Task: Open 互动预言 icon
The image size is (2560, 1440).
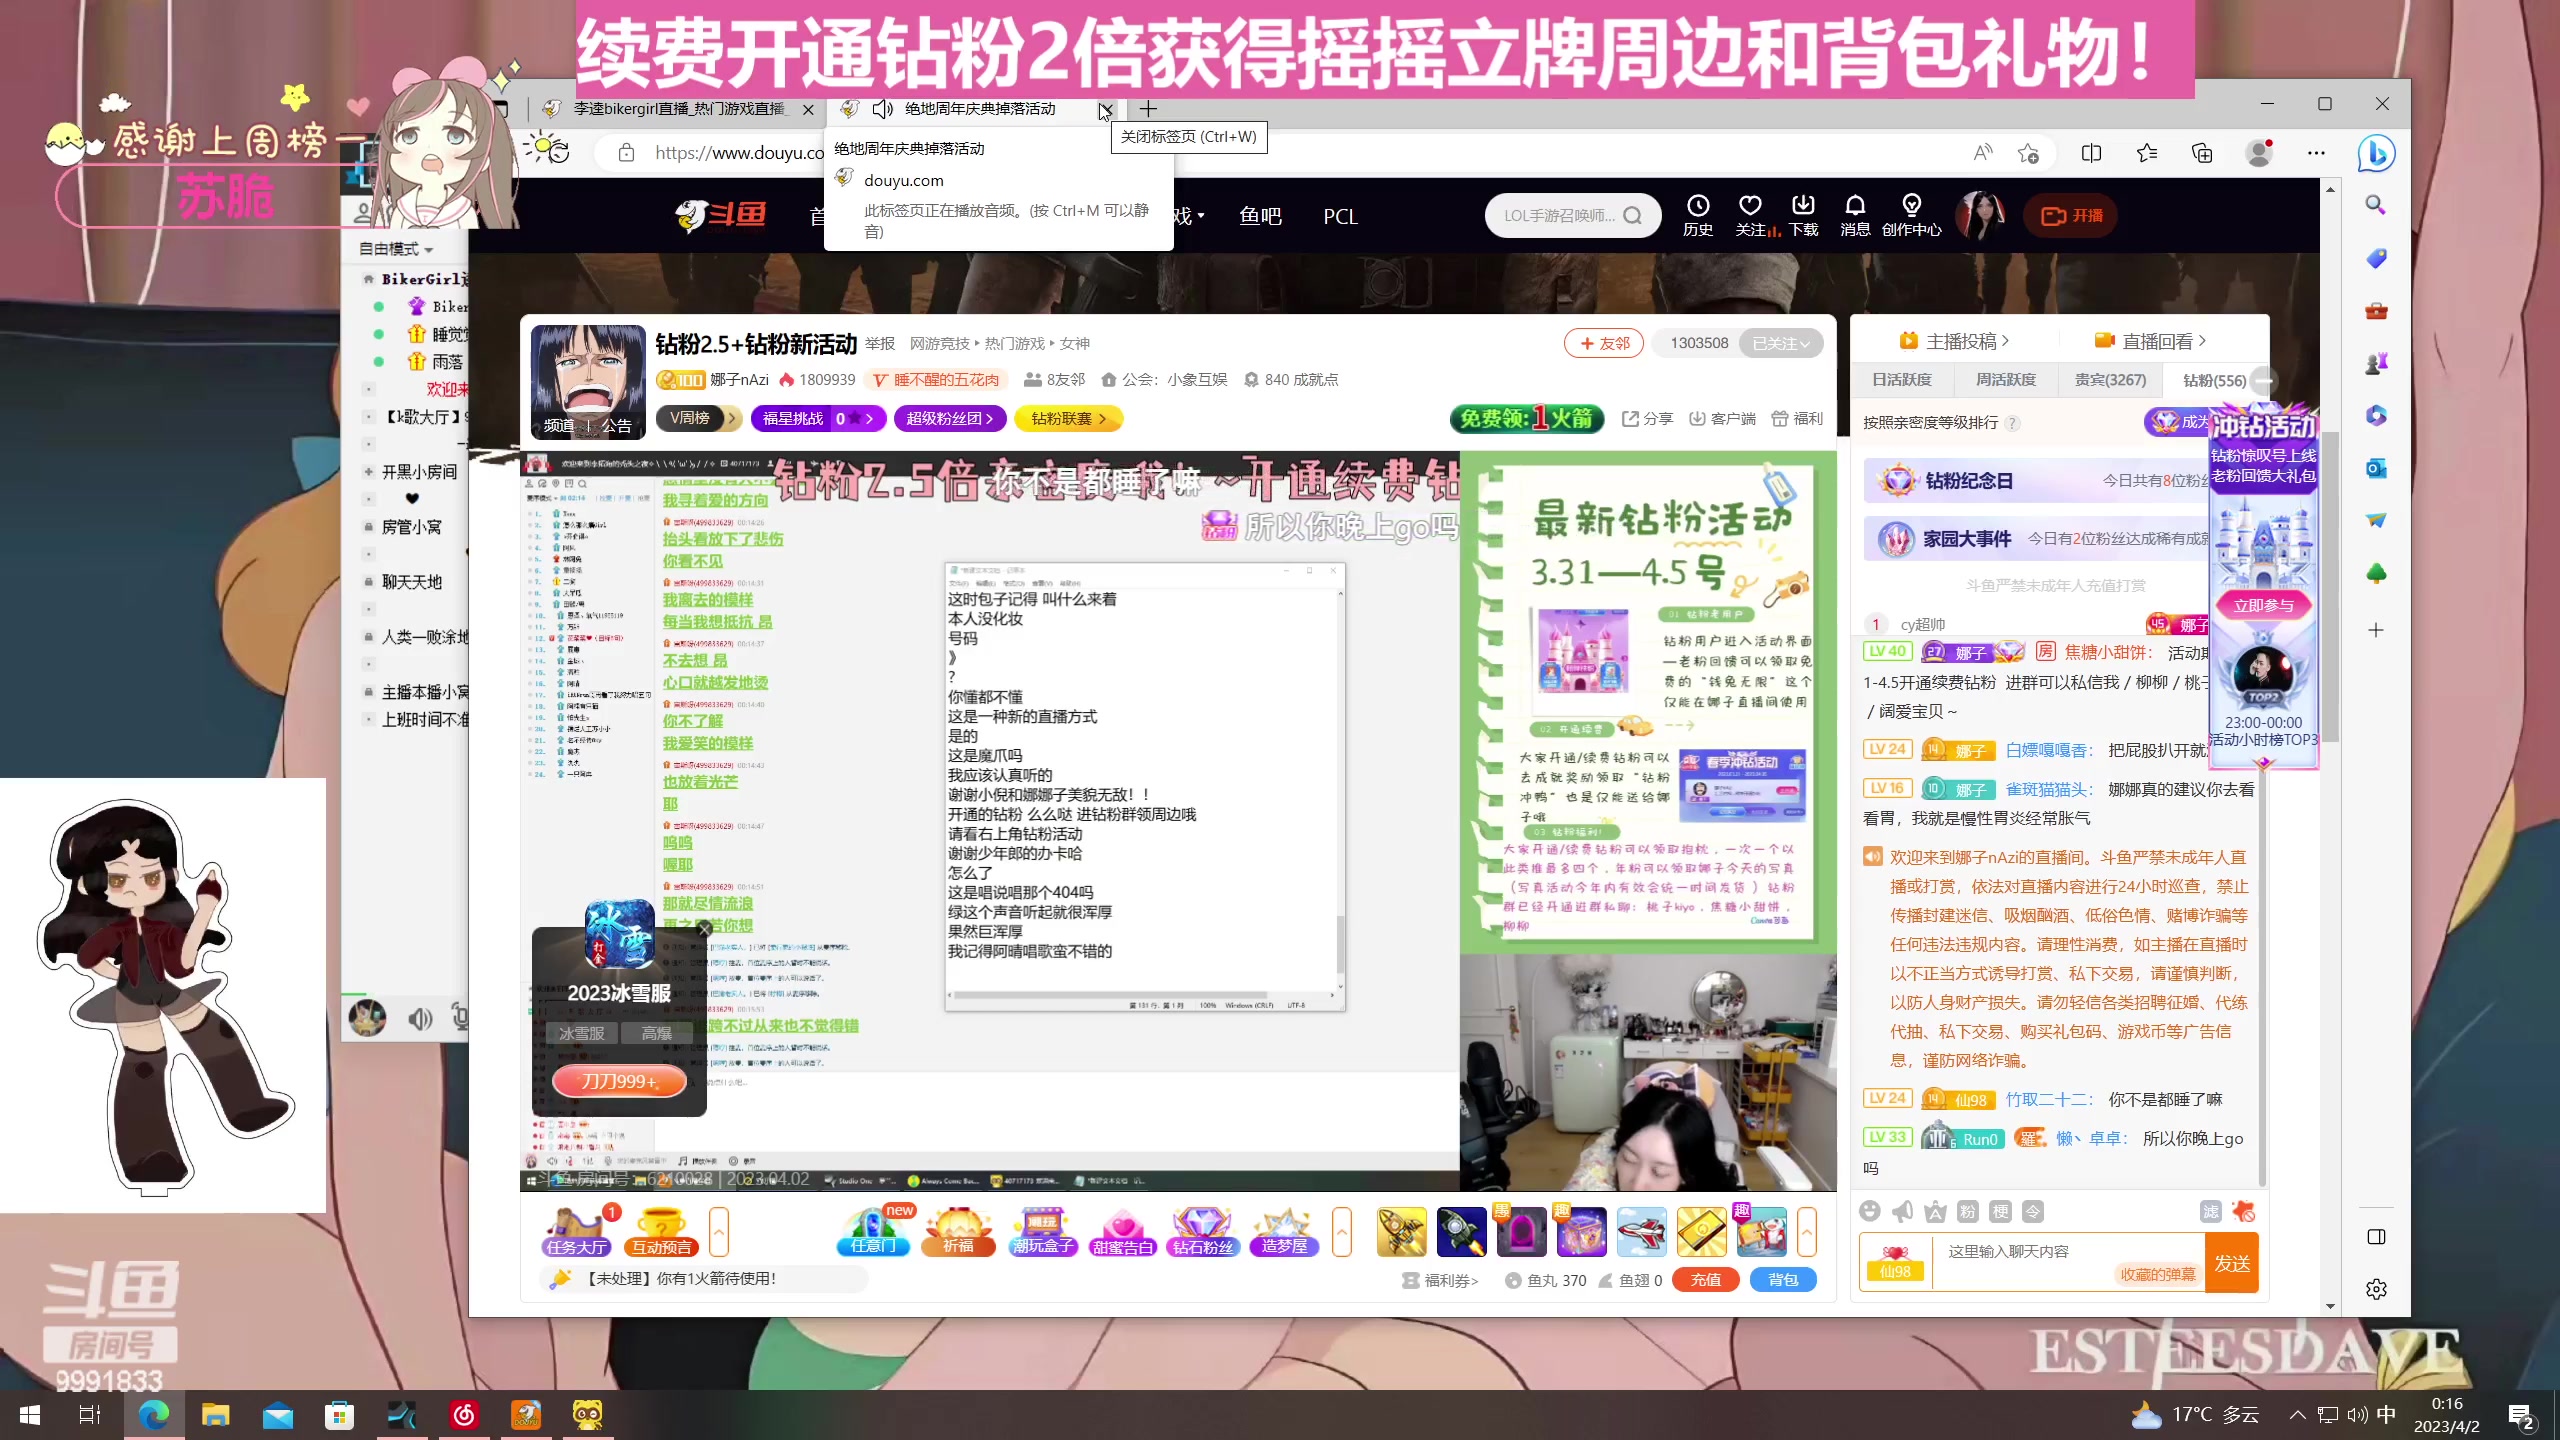Action: point(661,1231)
